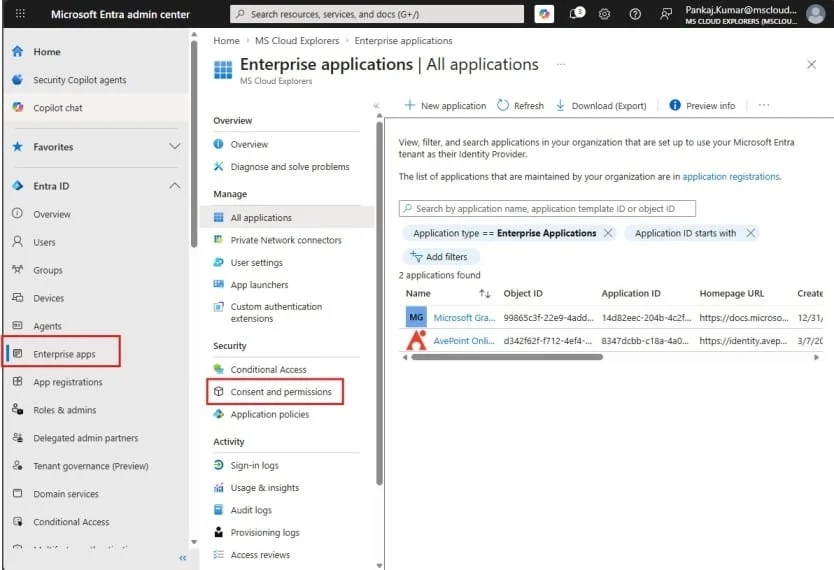Open the Microsoft Gra... application link
834x570 pixels.
click(464, 317)
